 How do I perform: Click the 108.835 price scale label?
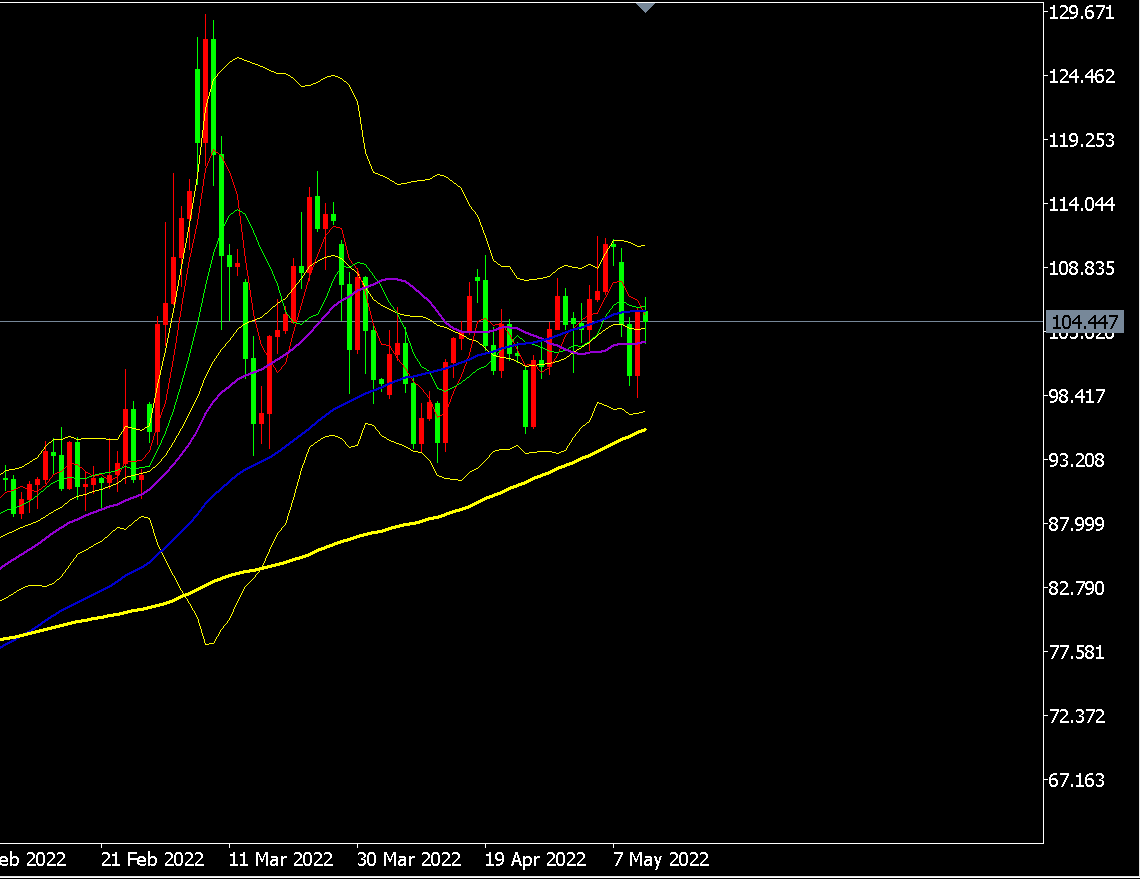[1081, 268]
